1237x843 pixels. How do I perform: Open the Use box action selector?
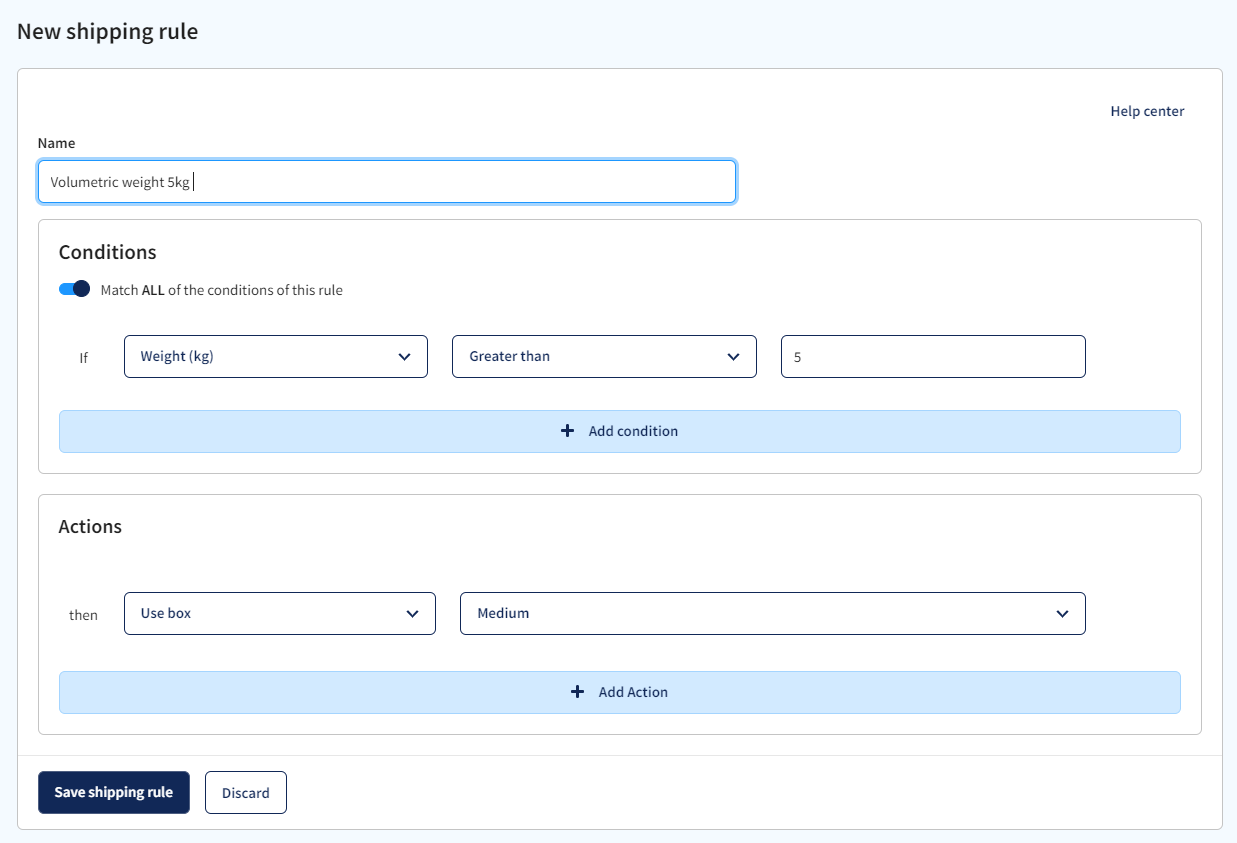tap(279, 613)
